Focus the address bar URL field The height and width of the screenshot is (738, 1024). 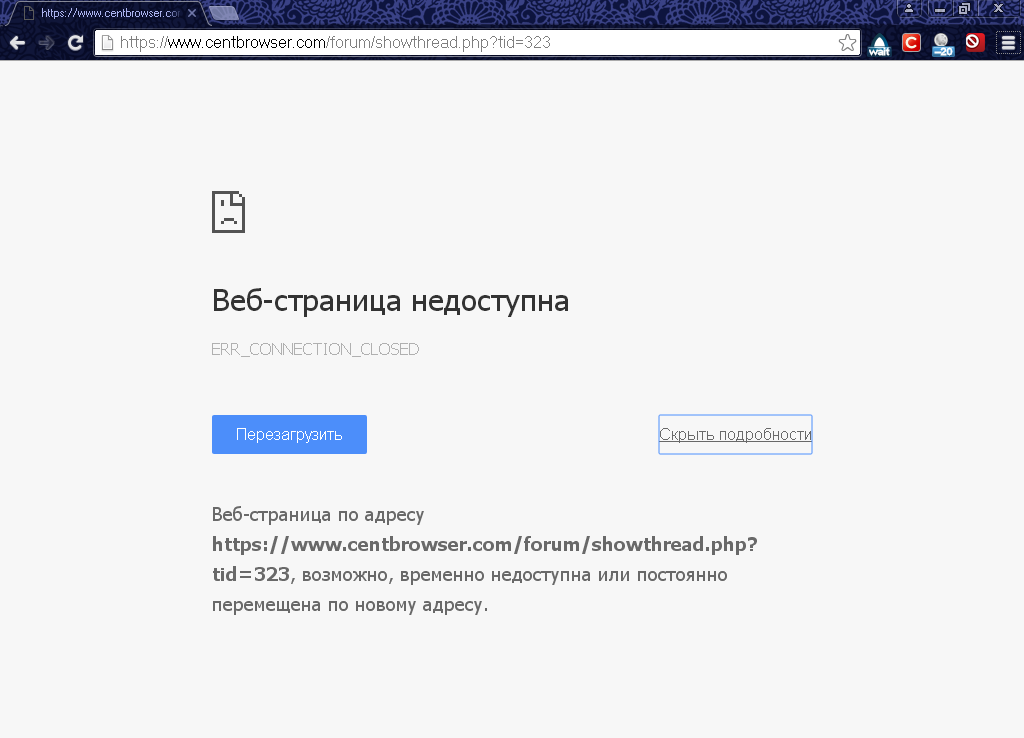tap(477, 43)
